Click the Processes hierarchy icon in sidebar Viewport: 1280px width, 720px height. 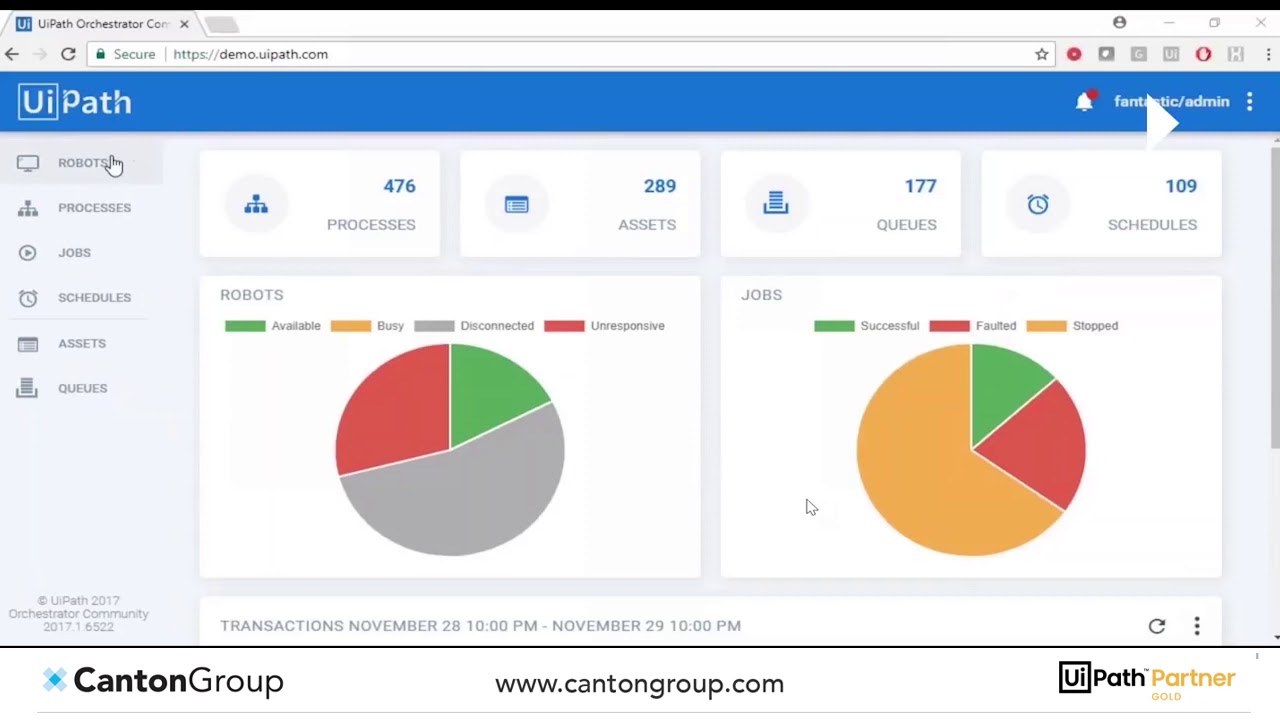[x=27, y=208]
